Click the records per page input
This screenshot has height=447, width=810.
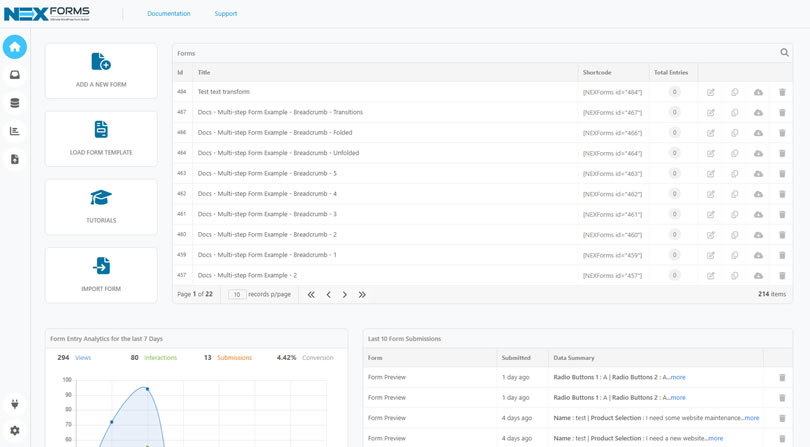coord(237,295)
